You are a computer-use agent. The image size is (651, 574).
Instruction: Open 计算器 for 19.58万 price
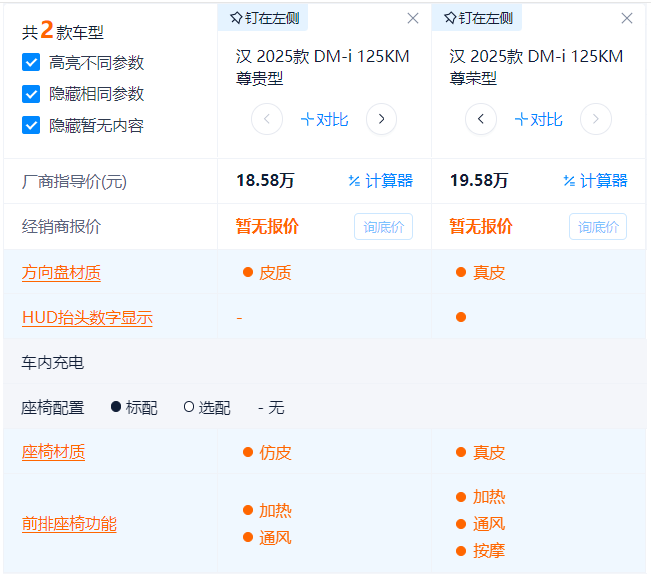(x=595, y=181)
